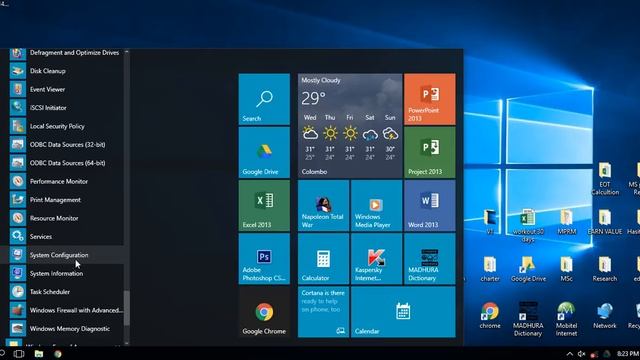Open Services
The height and width of the screenshot is (360, 640).
62,236
